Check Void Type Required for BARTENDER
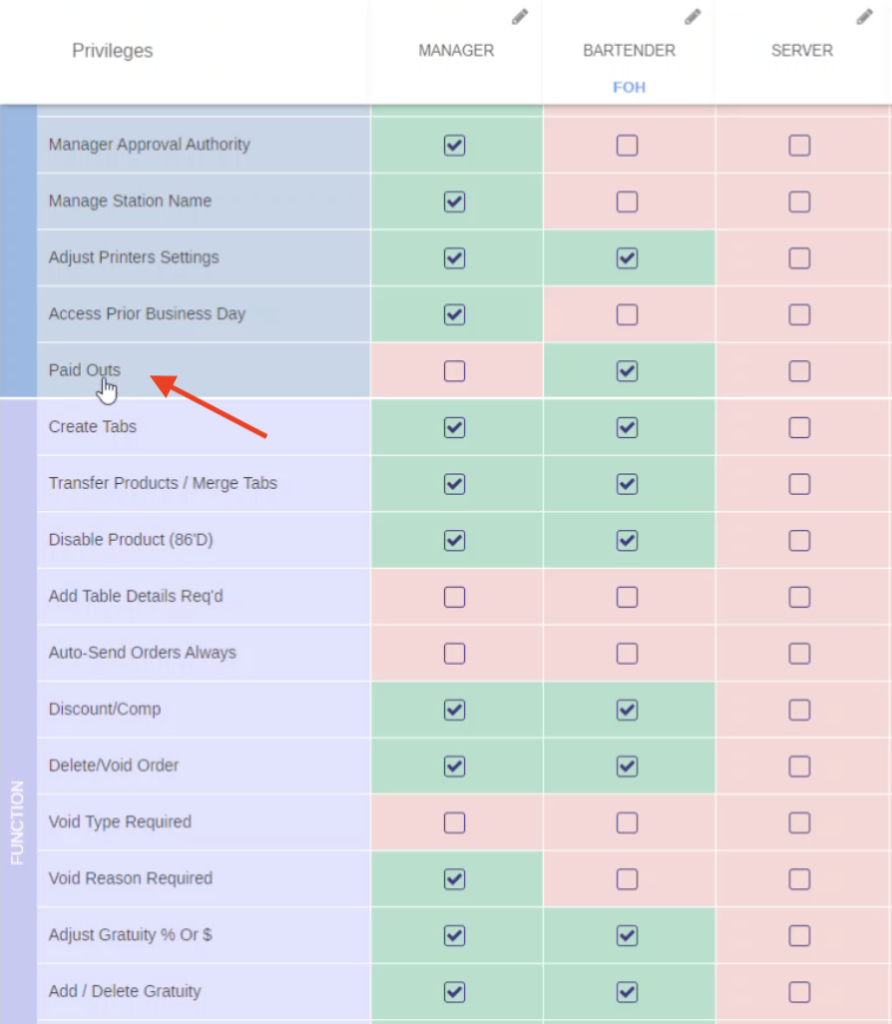This screenshot has width=892, height=1024. (x=627, y=823)
